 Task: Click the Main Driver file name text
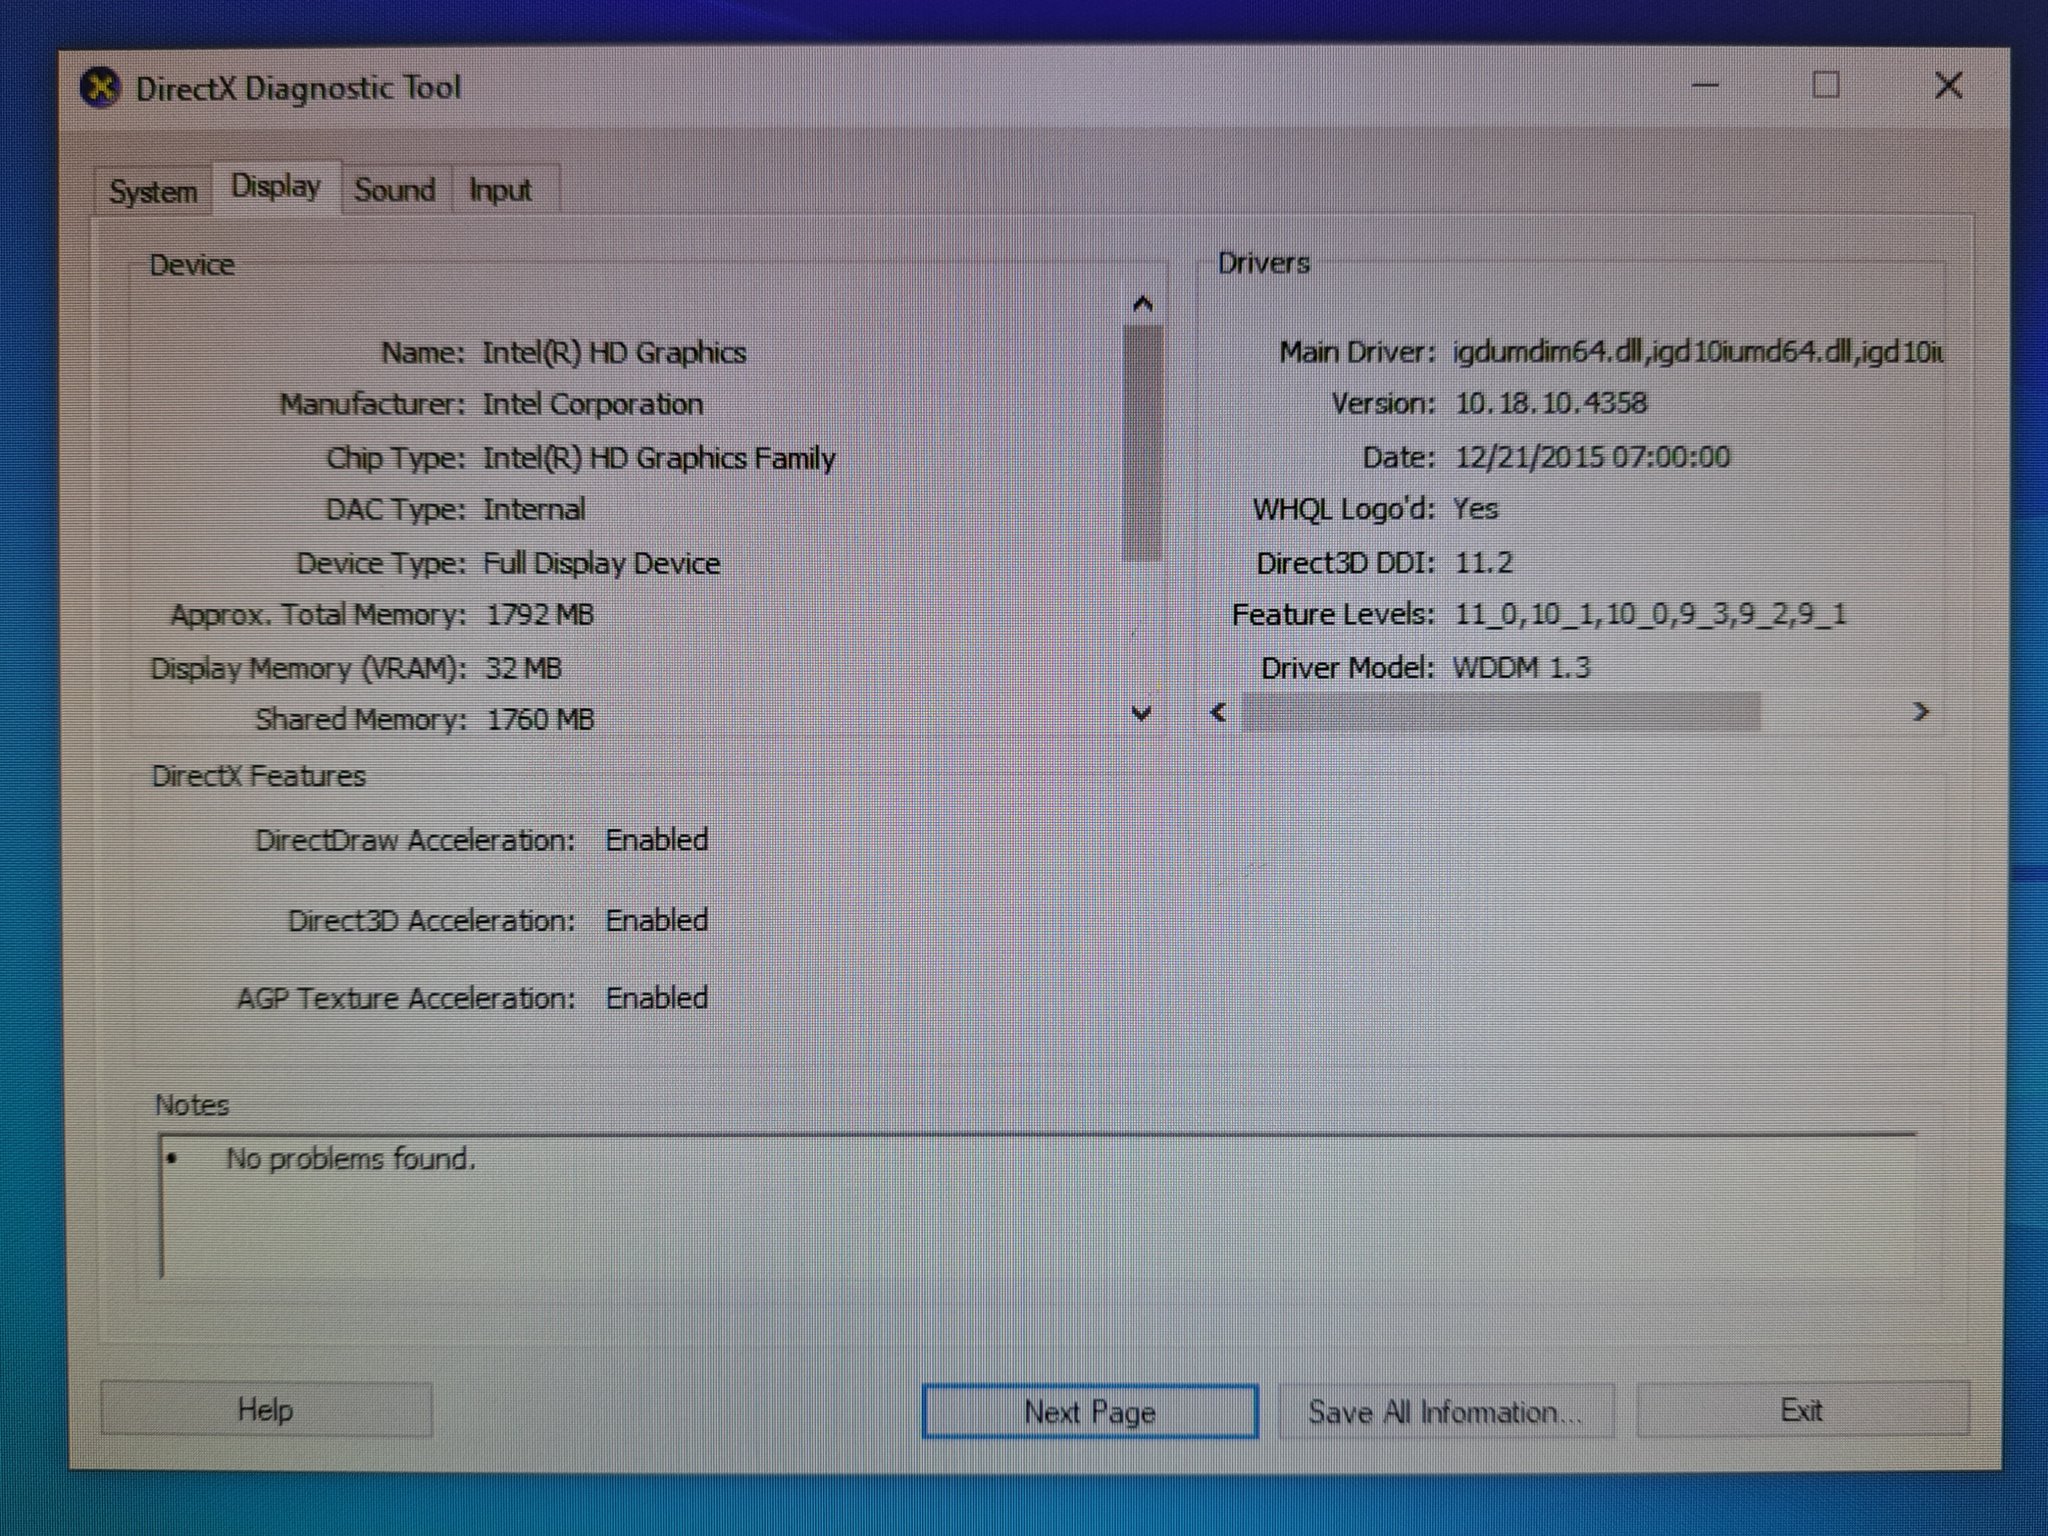point(1696,352)
